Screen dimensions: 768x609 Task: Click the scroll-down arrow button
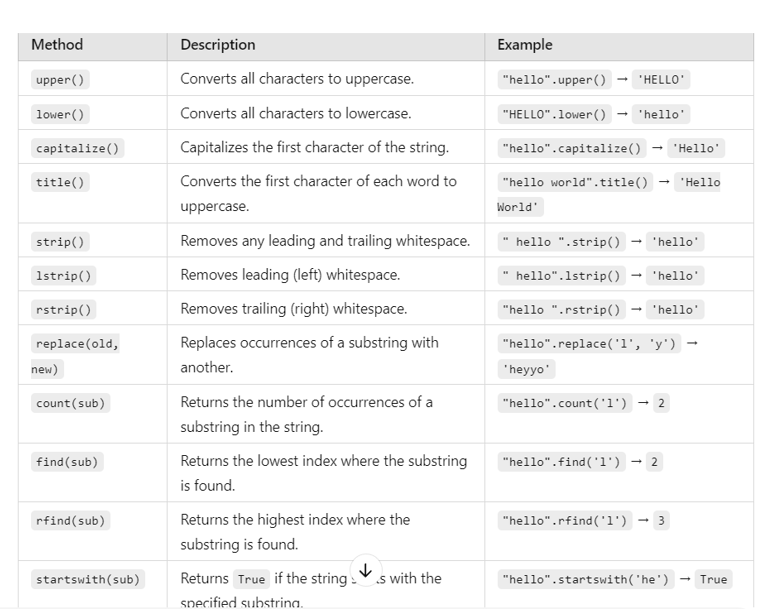point(365,570)
